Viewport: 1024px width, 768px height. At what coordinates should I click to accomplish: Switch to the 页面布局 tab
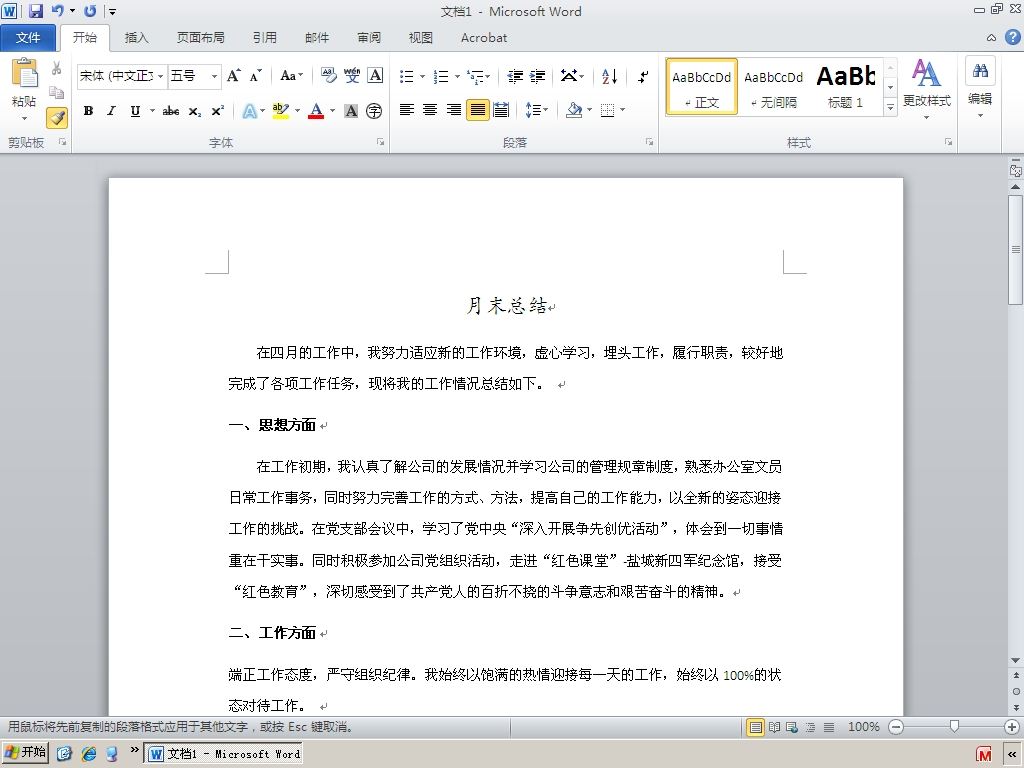coord(200,38)
